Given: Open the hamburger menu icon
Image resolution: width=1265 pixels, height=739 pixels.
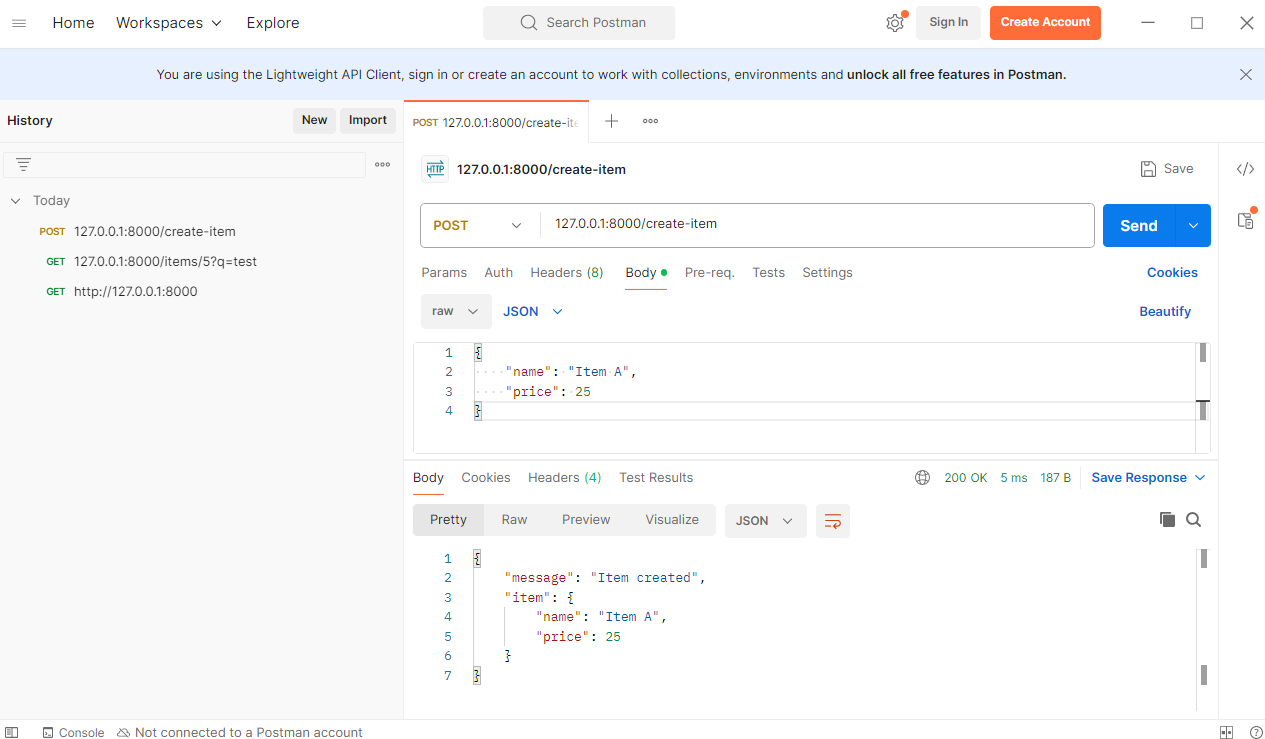Looking at the screenshot, I should point(19,23).
